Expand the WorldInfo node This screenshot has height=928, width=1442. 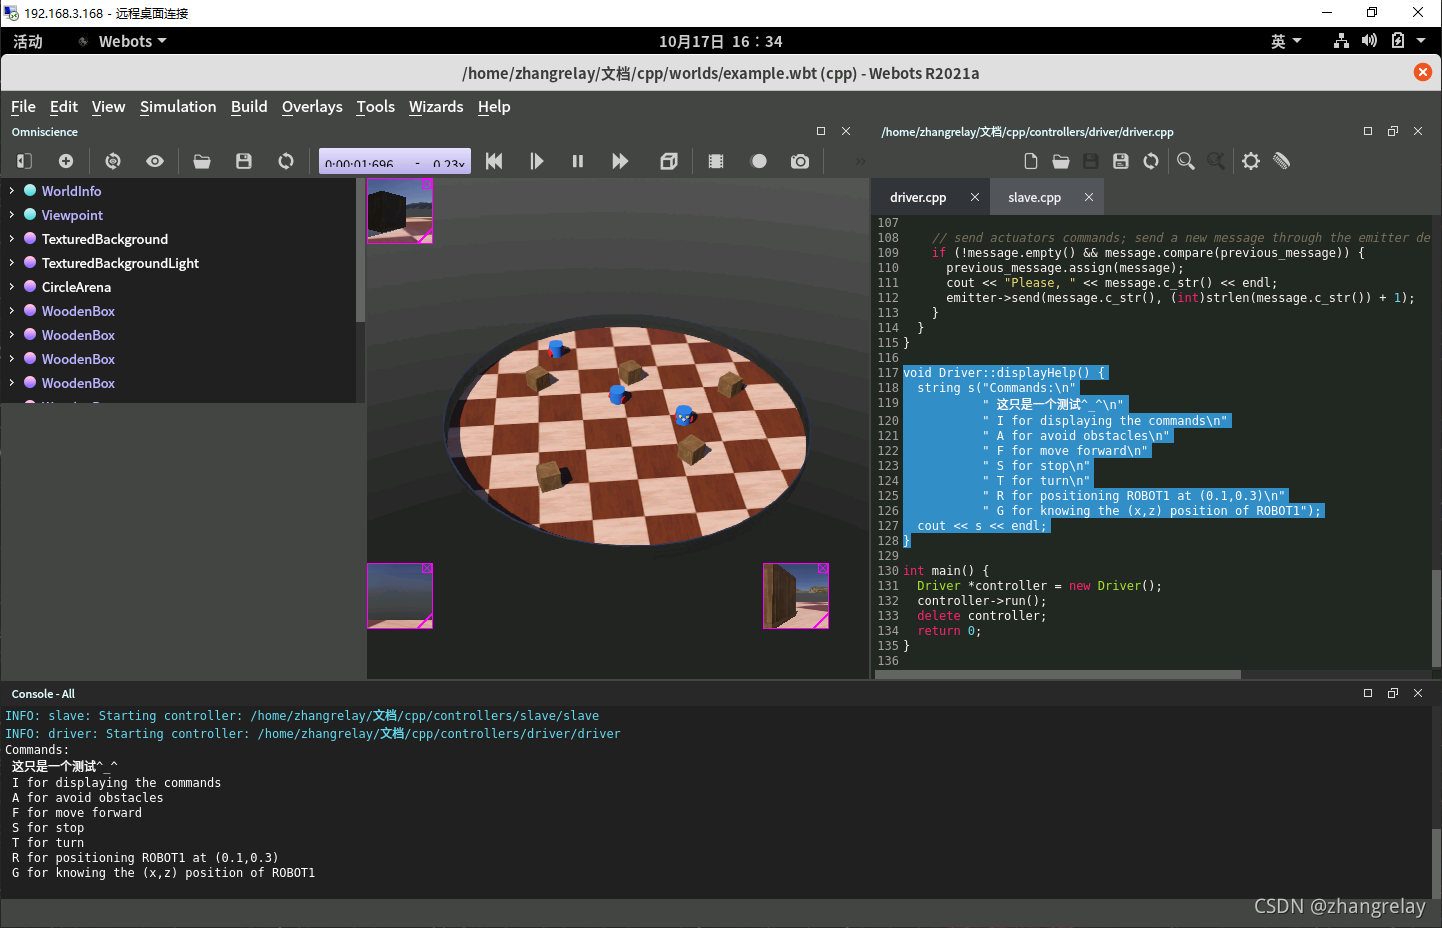12,191
